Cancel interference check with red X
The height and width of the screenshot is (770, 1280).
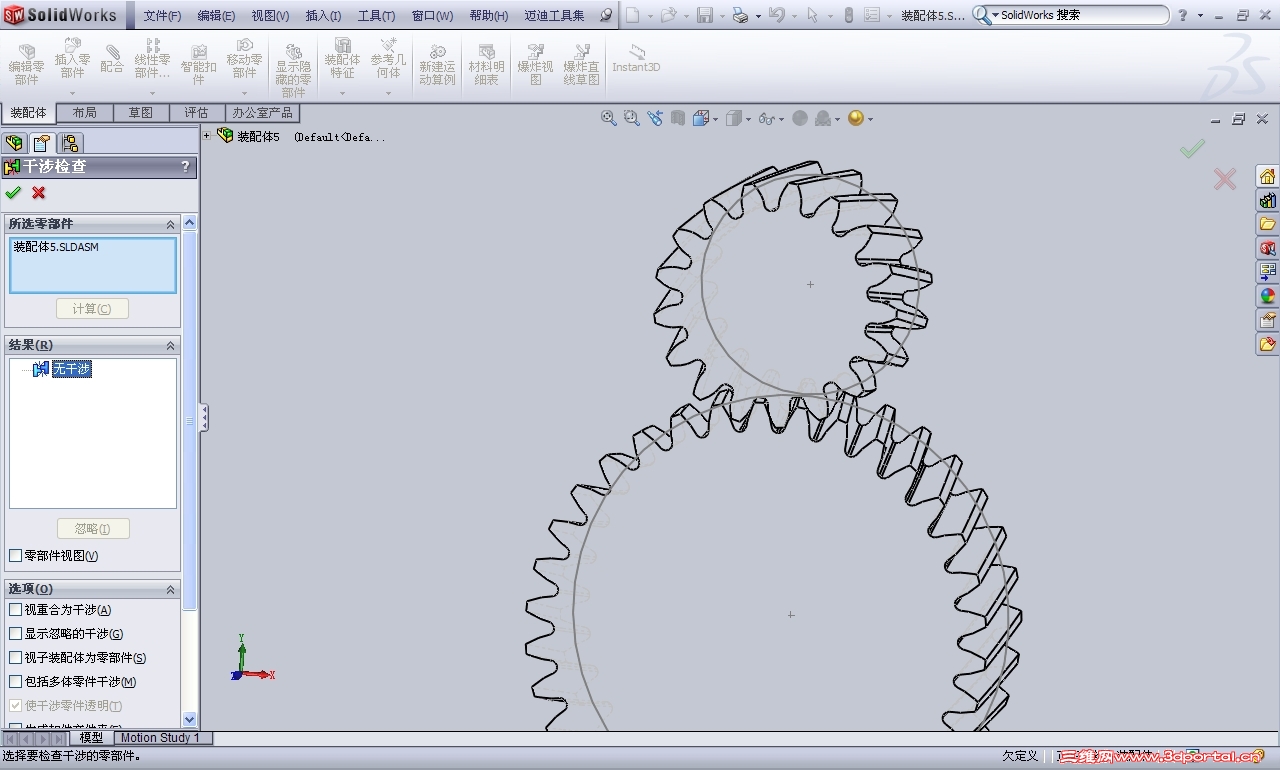(39, 193)
